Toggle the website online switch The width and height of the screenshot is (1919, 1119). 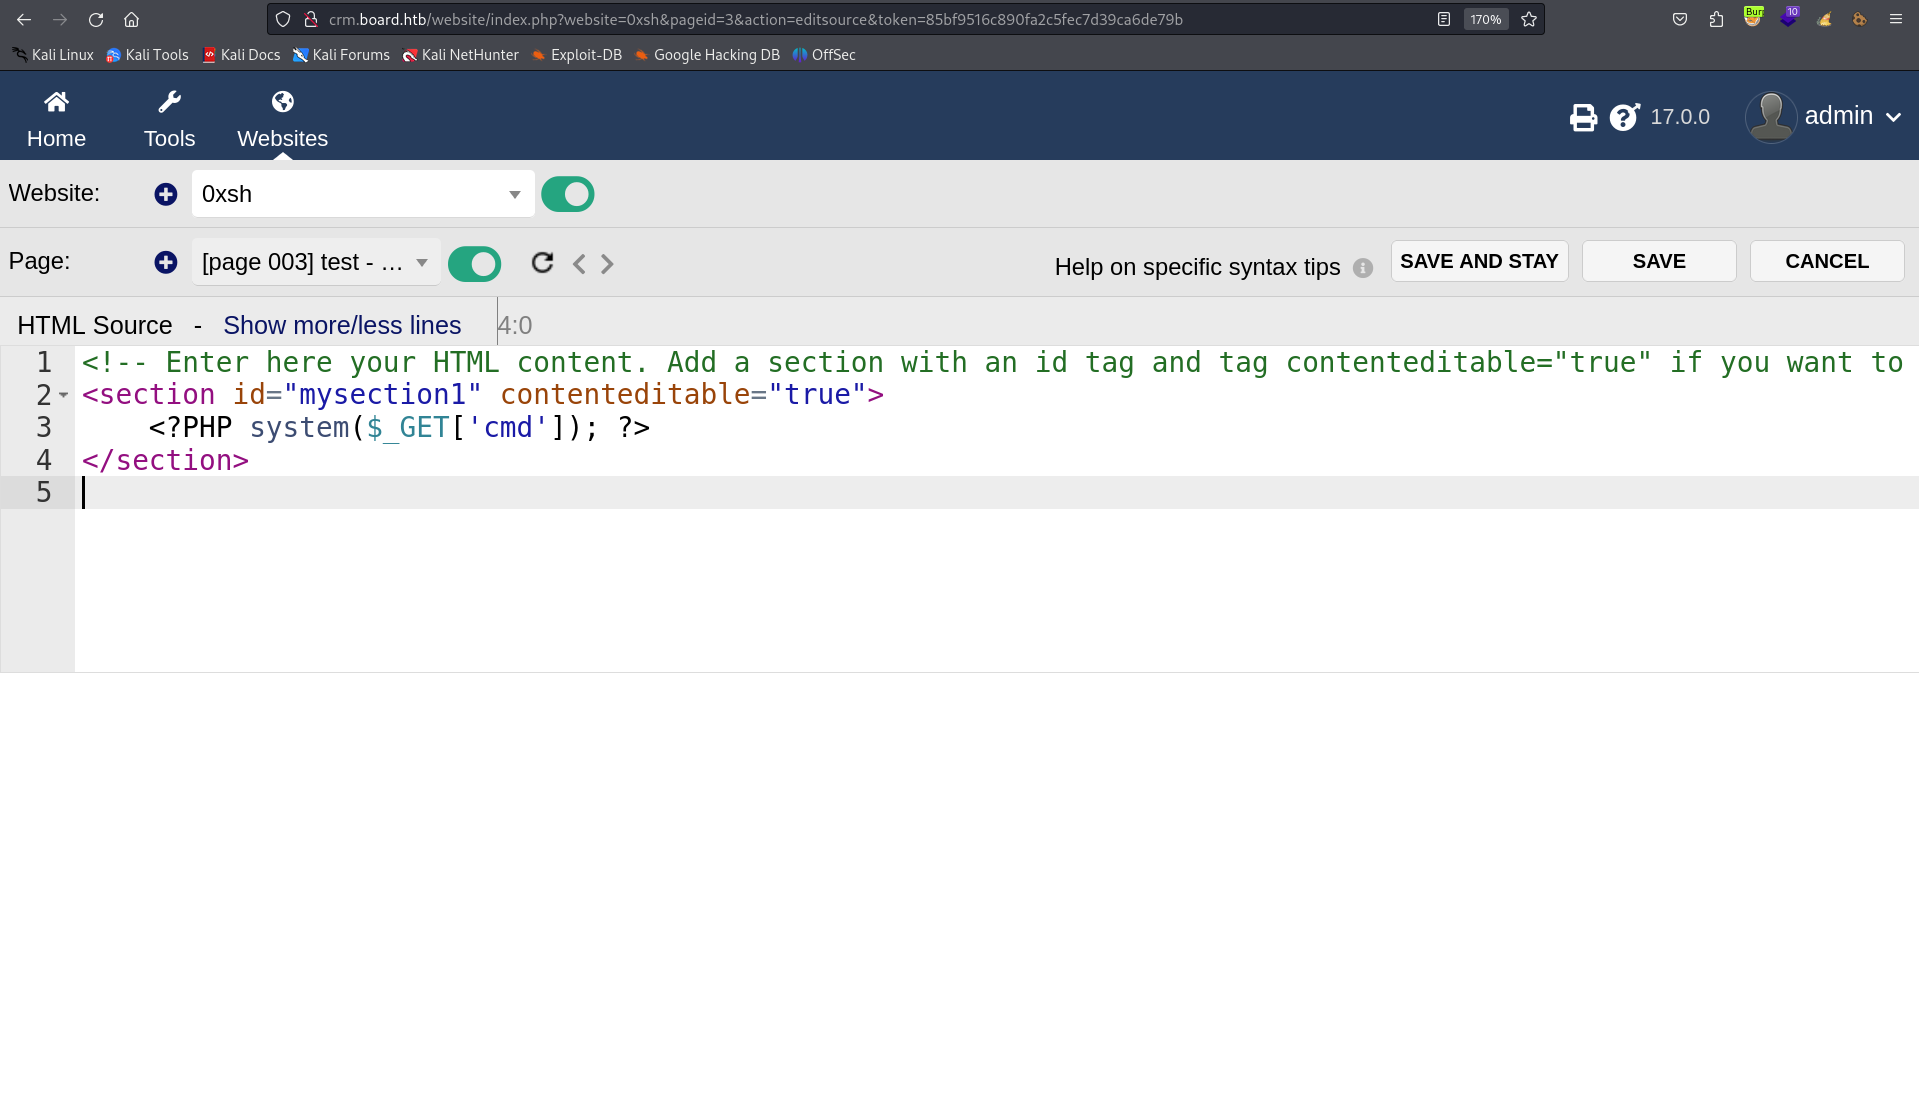point(567,194)
